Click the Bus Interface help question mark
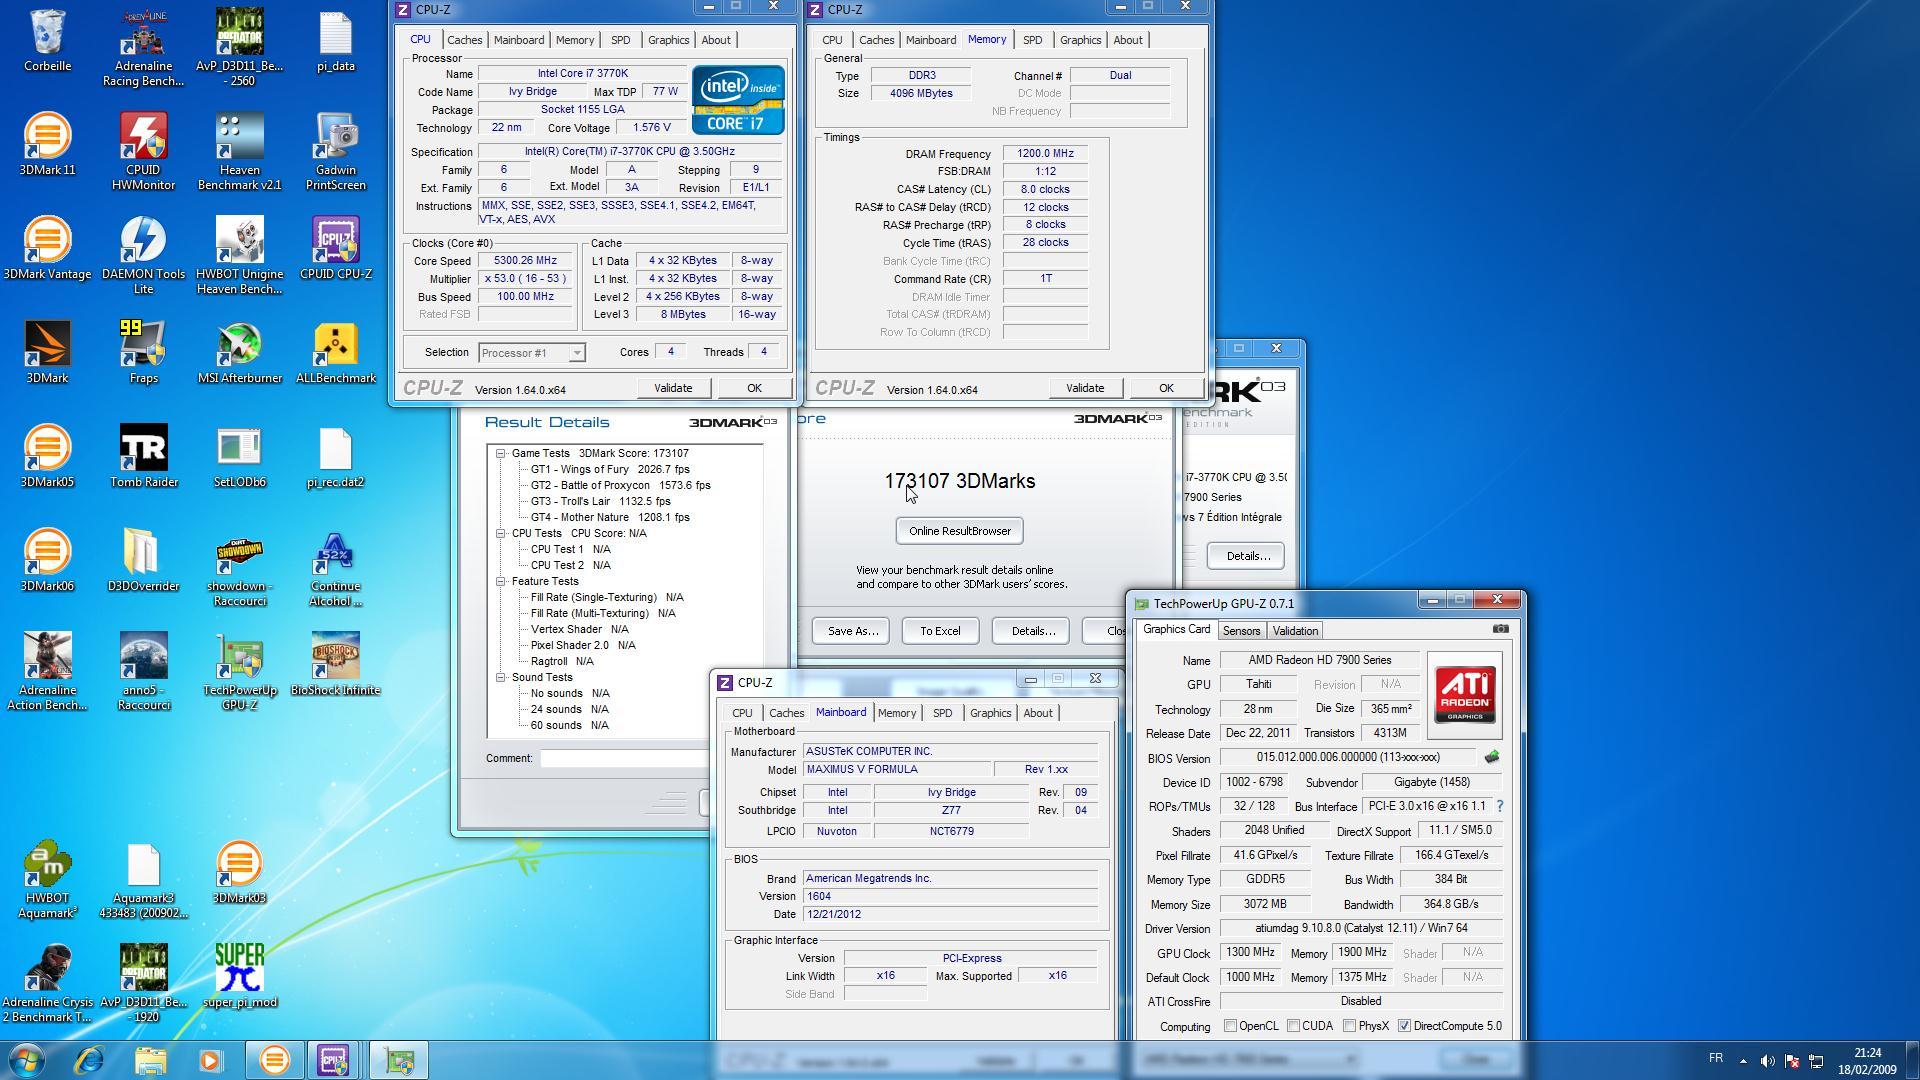The height and width of the screenshot is (1080, 1920). (1499, 806)
